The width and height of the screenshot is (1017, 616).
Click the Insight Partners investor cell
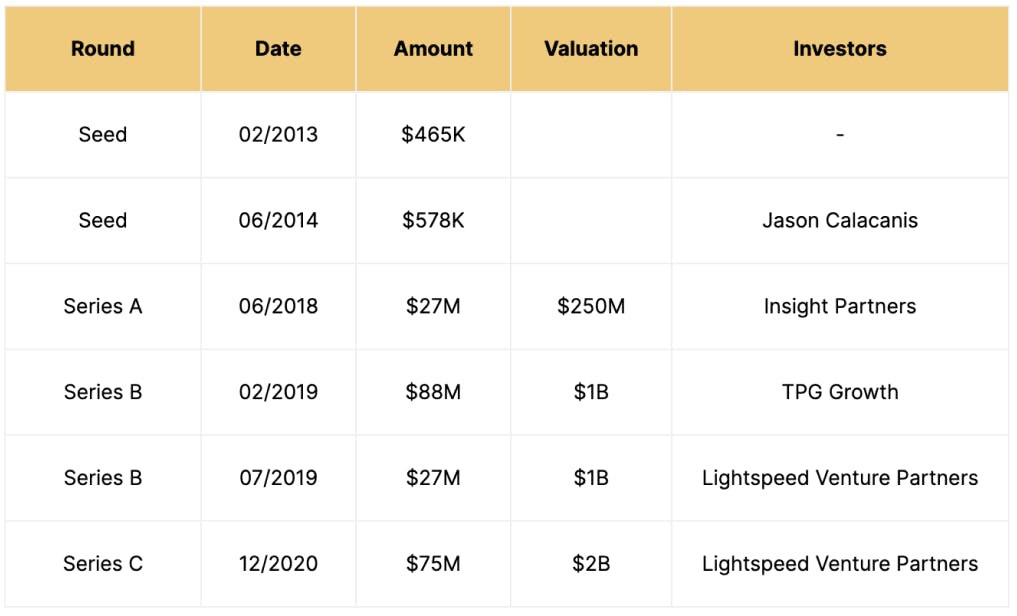pyautogui.click(x=839, y=306)
